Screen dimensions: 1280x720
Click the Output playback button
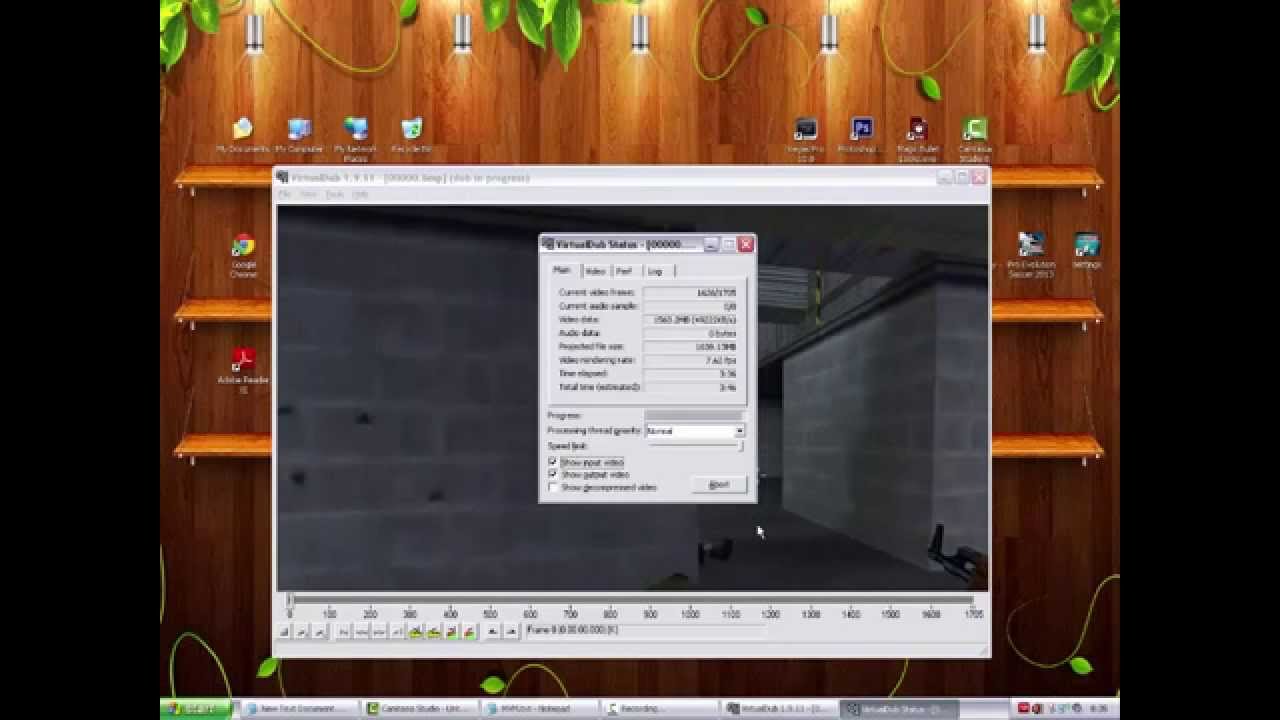[319, 632]
